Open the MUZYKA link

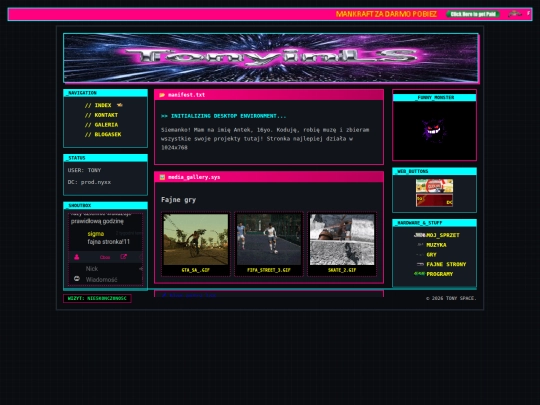tap(436, 245)
